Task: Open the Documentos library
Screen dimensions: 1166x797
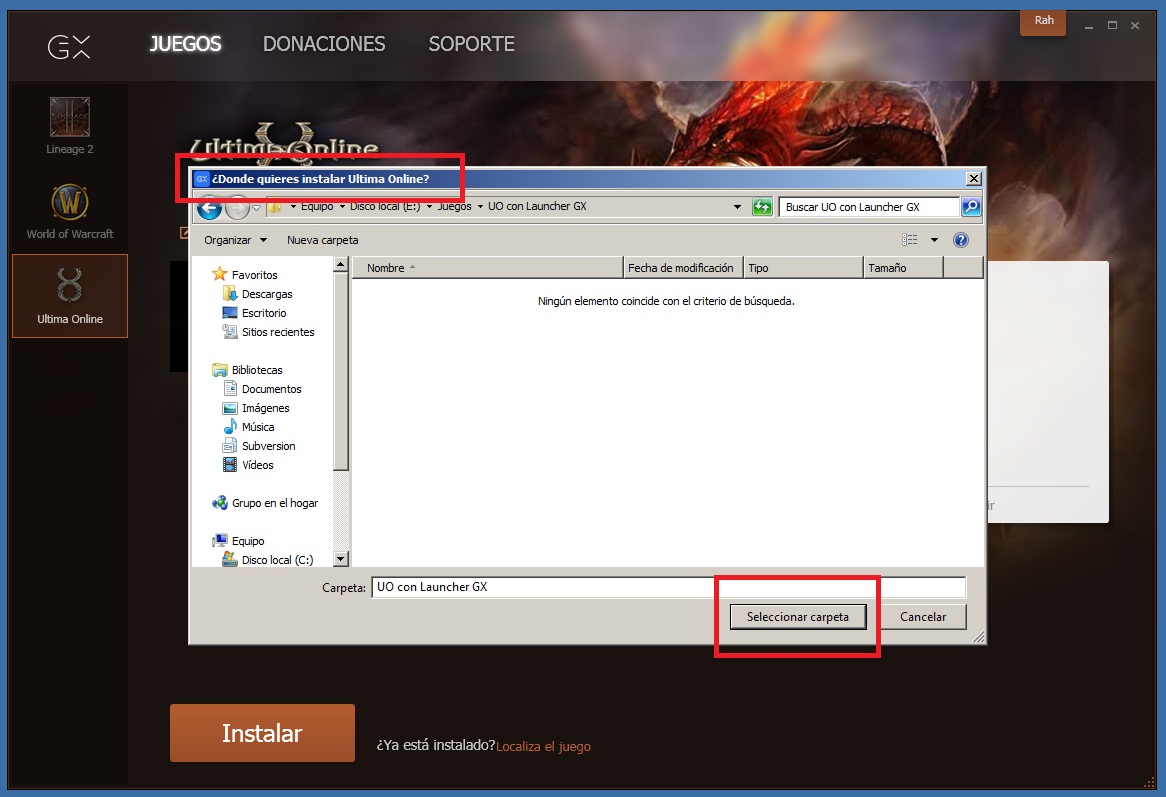Action: pos(271,389)
